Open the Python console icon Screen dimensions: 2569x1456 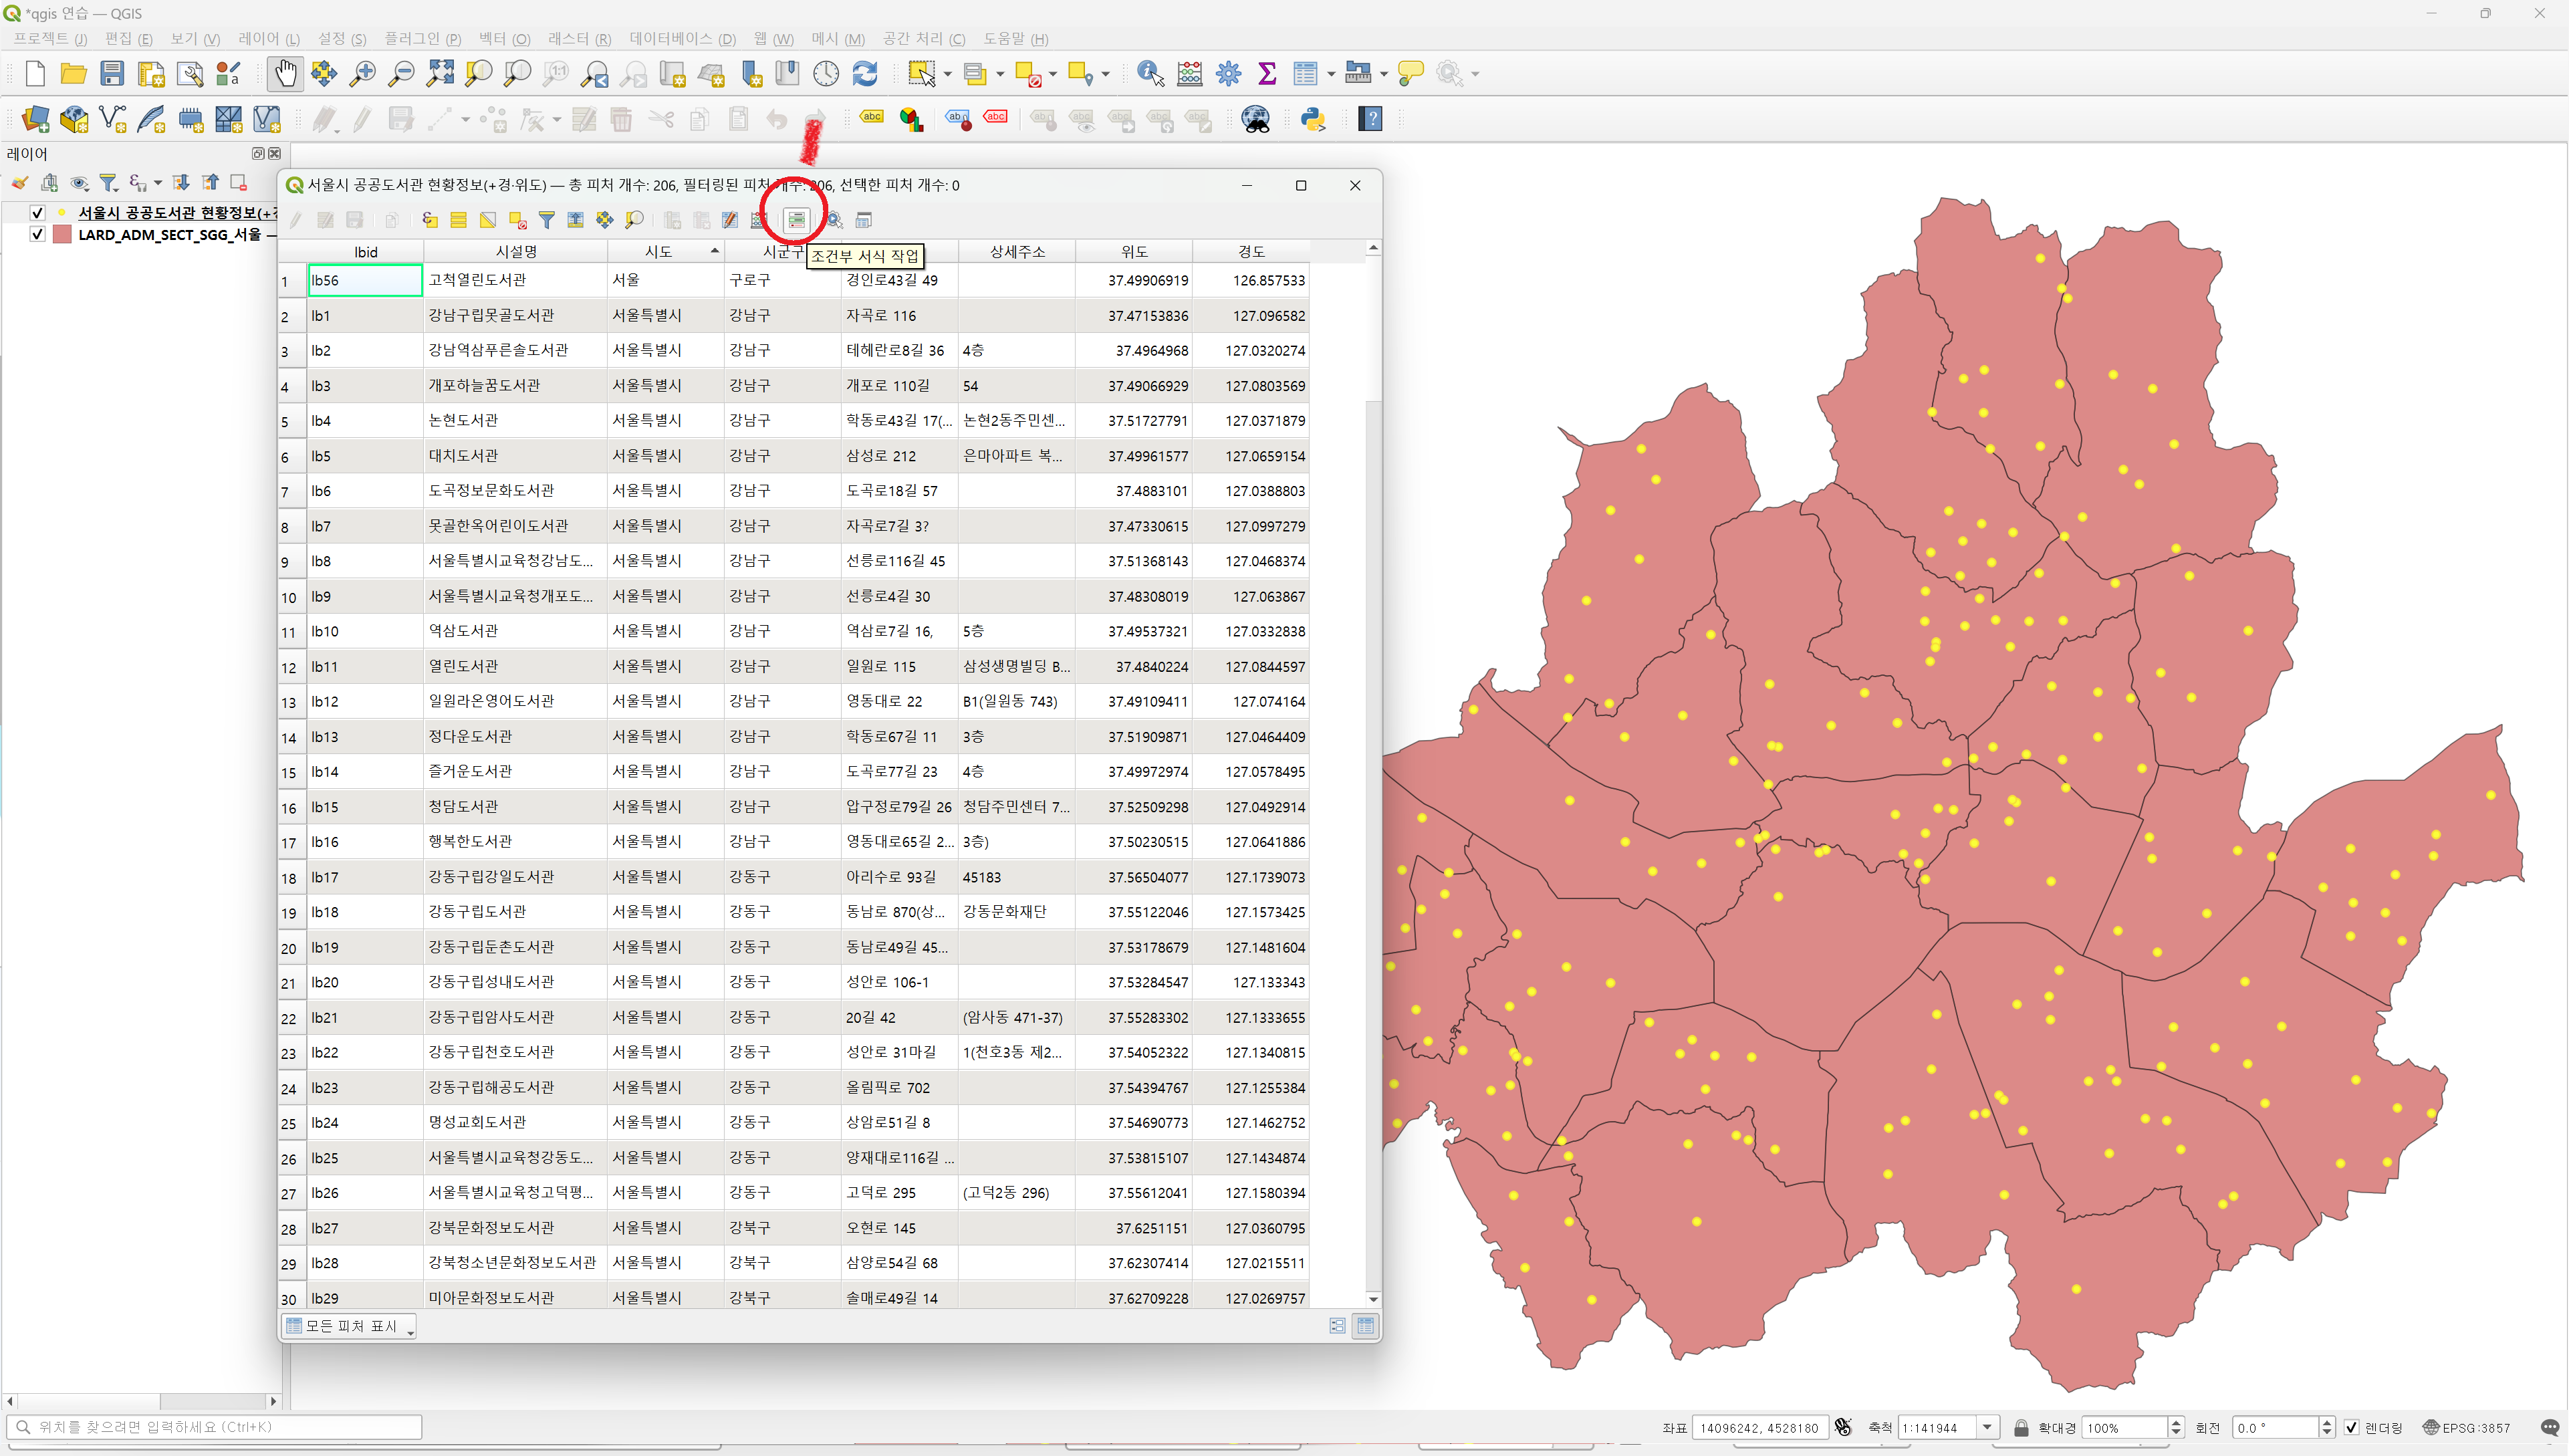click(1312, 120)
